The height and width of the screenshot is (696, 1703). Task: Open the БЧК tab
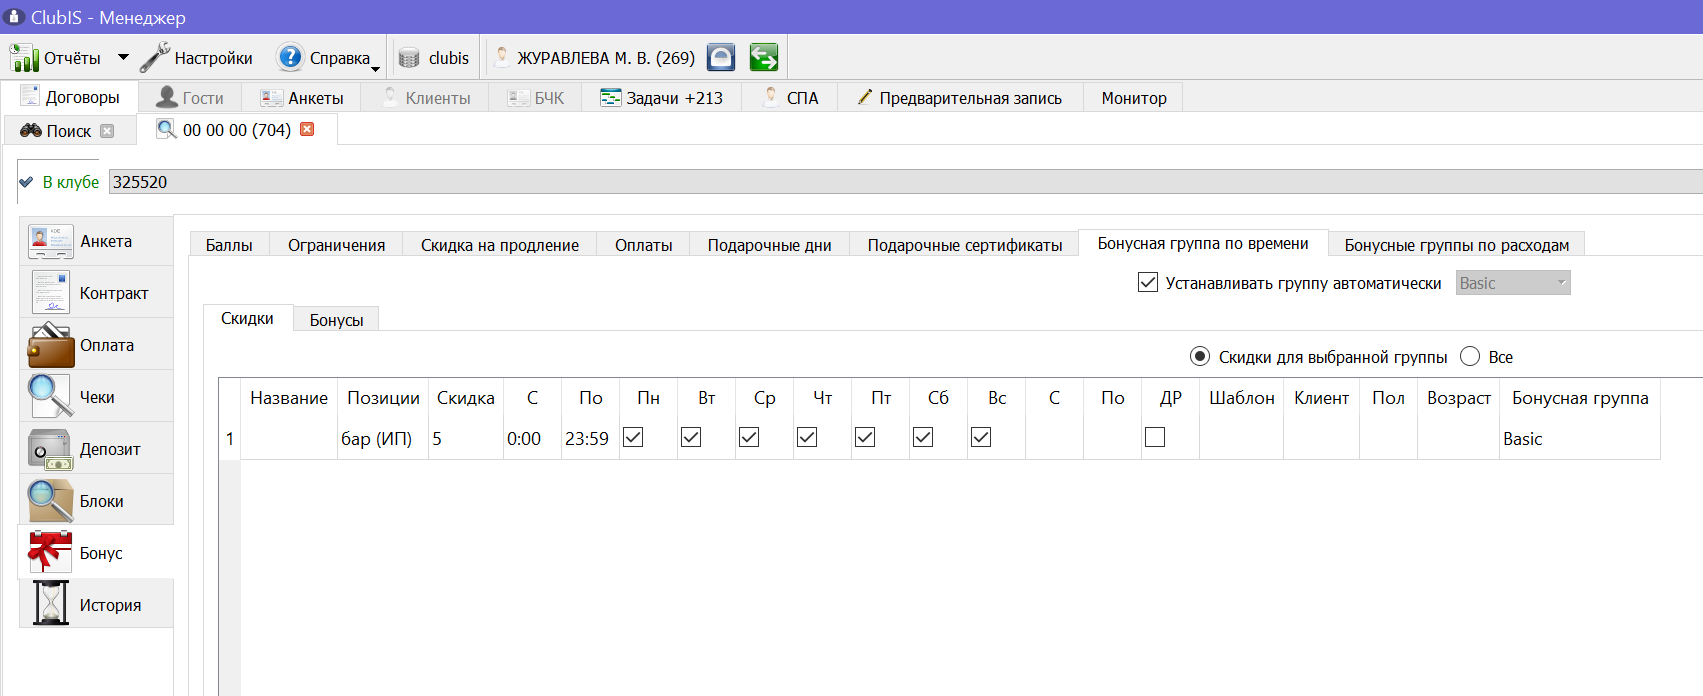536,98
